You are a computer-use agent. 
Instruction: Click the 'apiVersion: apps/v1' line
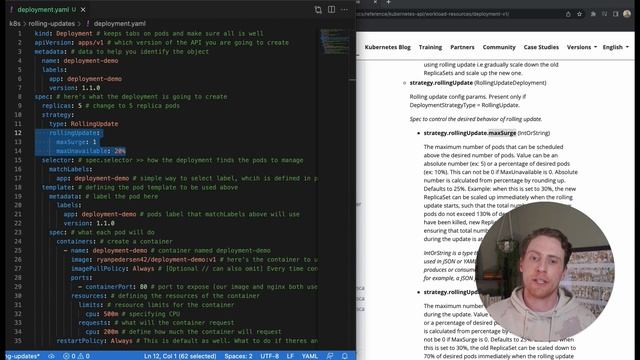tap(69, 42)
